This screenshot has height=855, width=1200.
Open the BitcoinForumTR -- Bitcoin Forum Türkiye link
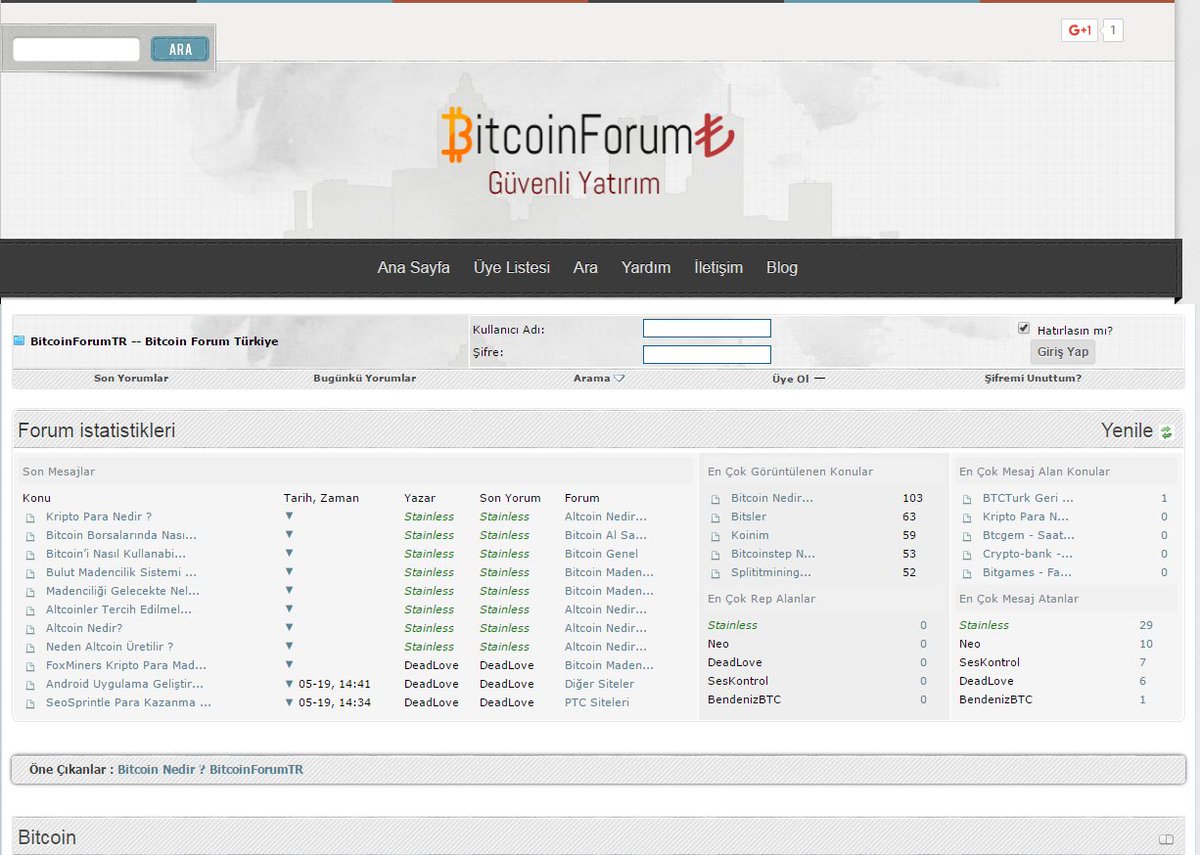tap(154, 341)
